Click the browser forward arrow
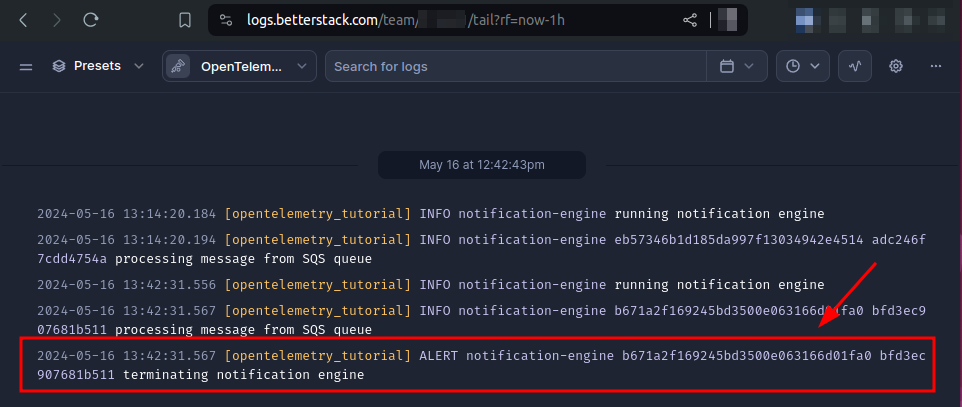 point(57,20)
